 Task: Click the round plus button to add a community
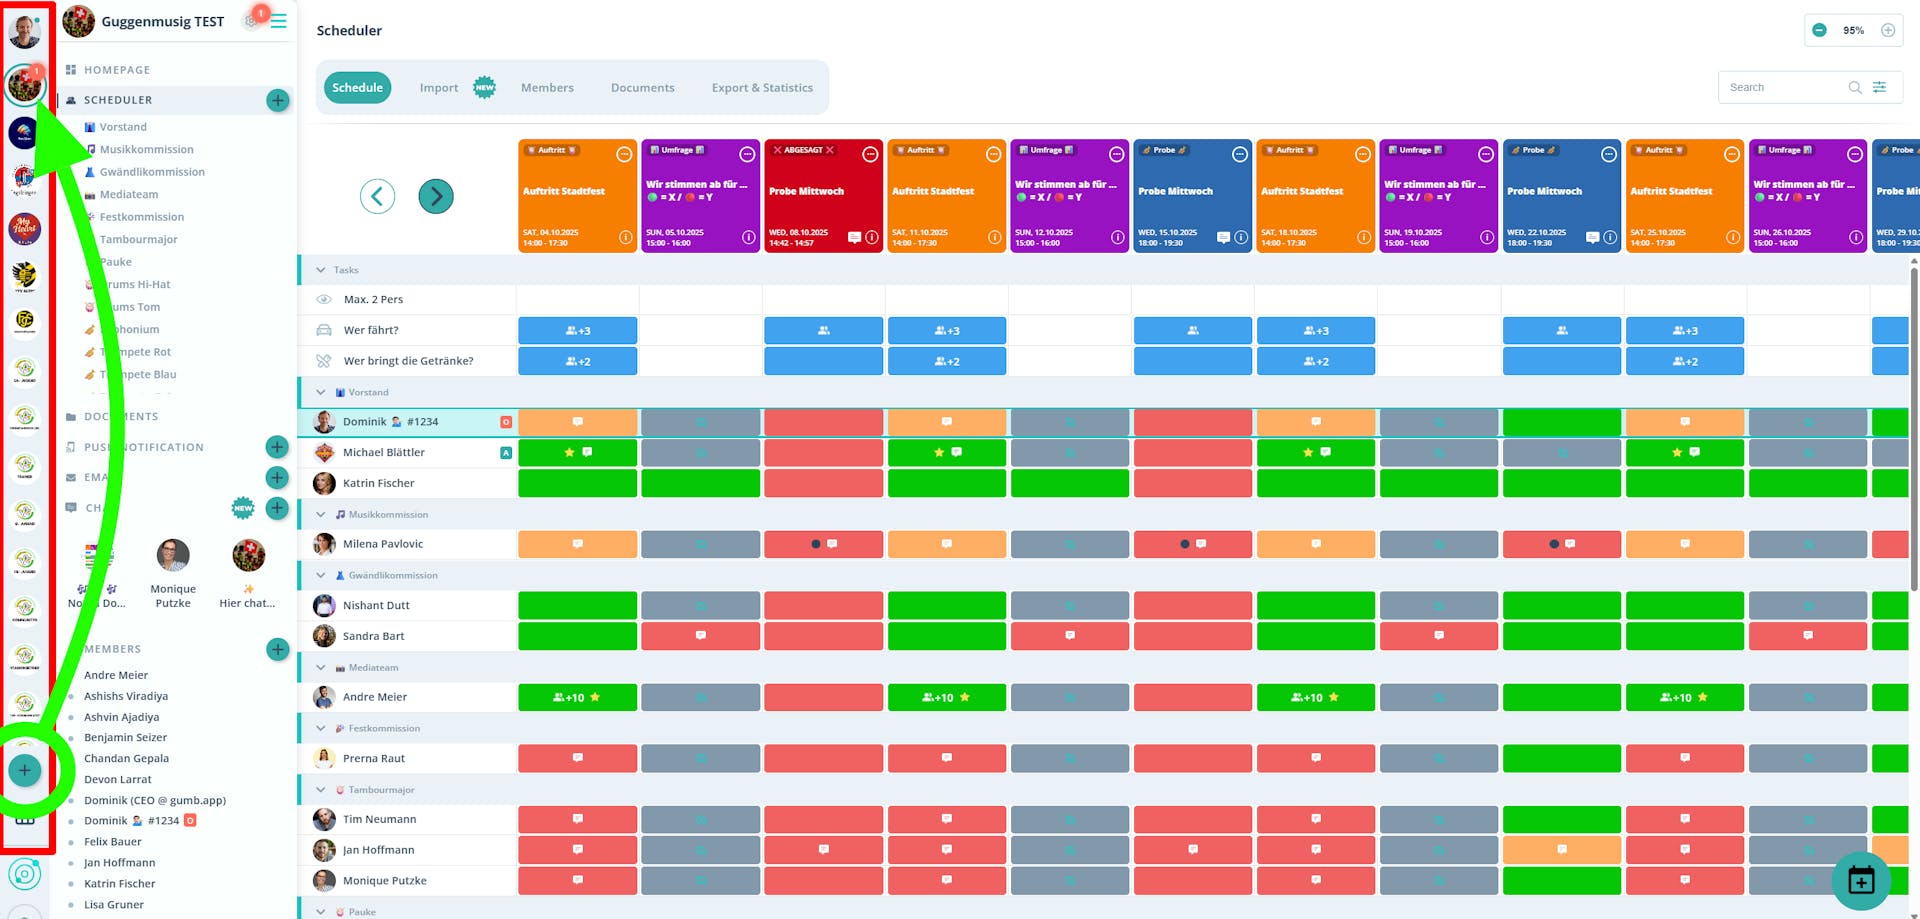click(25, 770)
